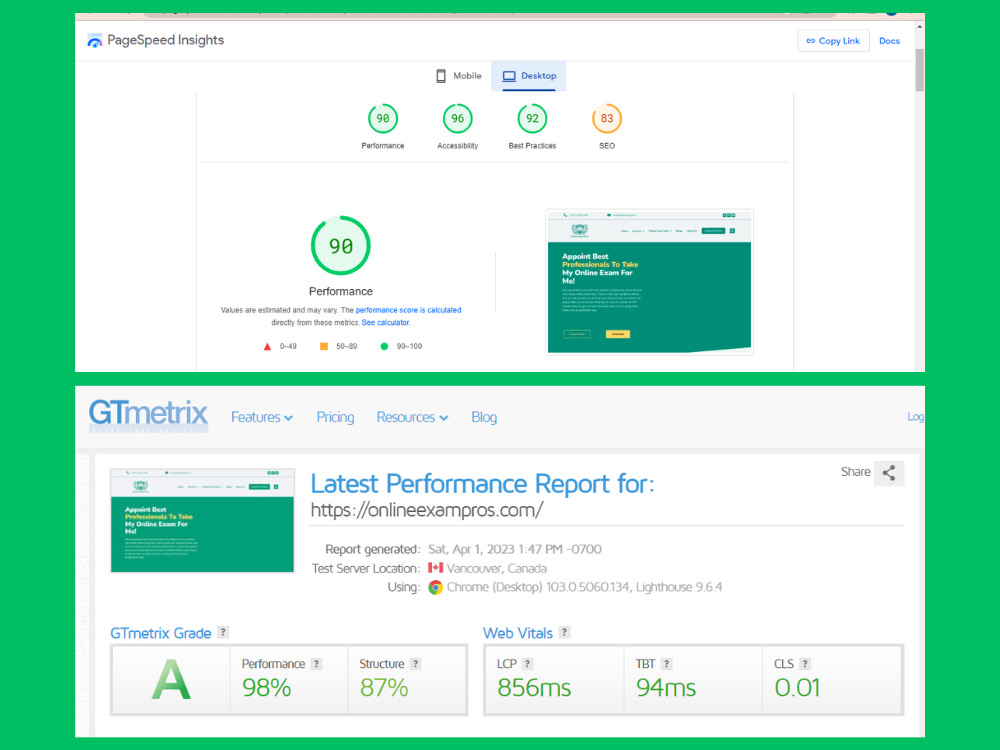This screenshot has width=1000, height=750.
Task: Click the 98% performance value
Action: 267,688
